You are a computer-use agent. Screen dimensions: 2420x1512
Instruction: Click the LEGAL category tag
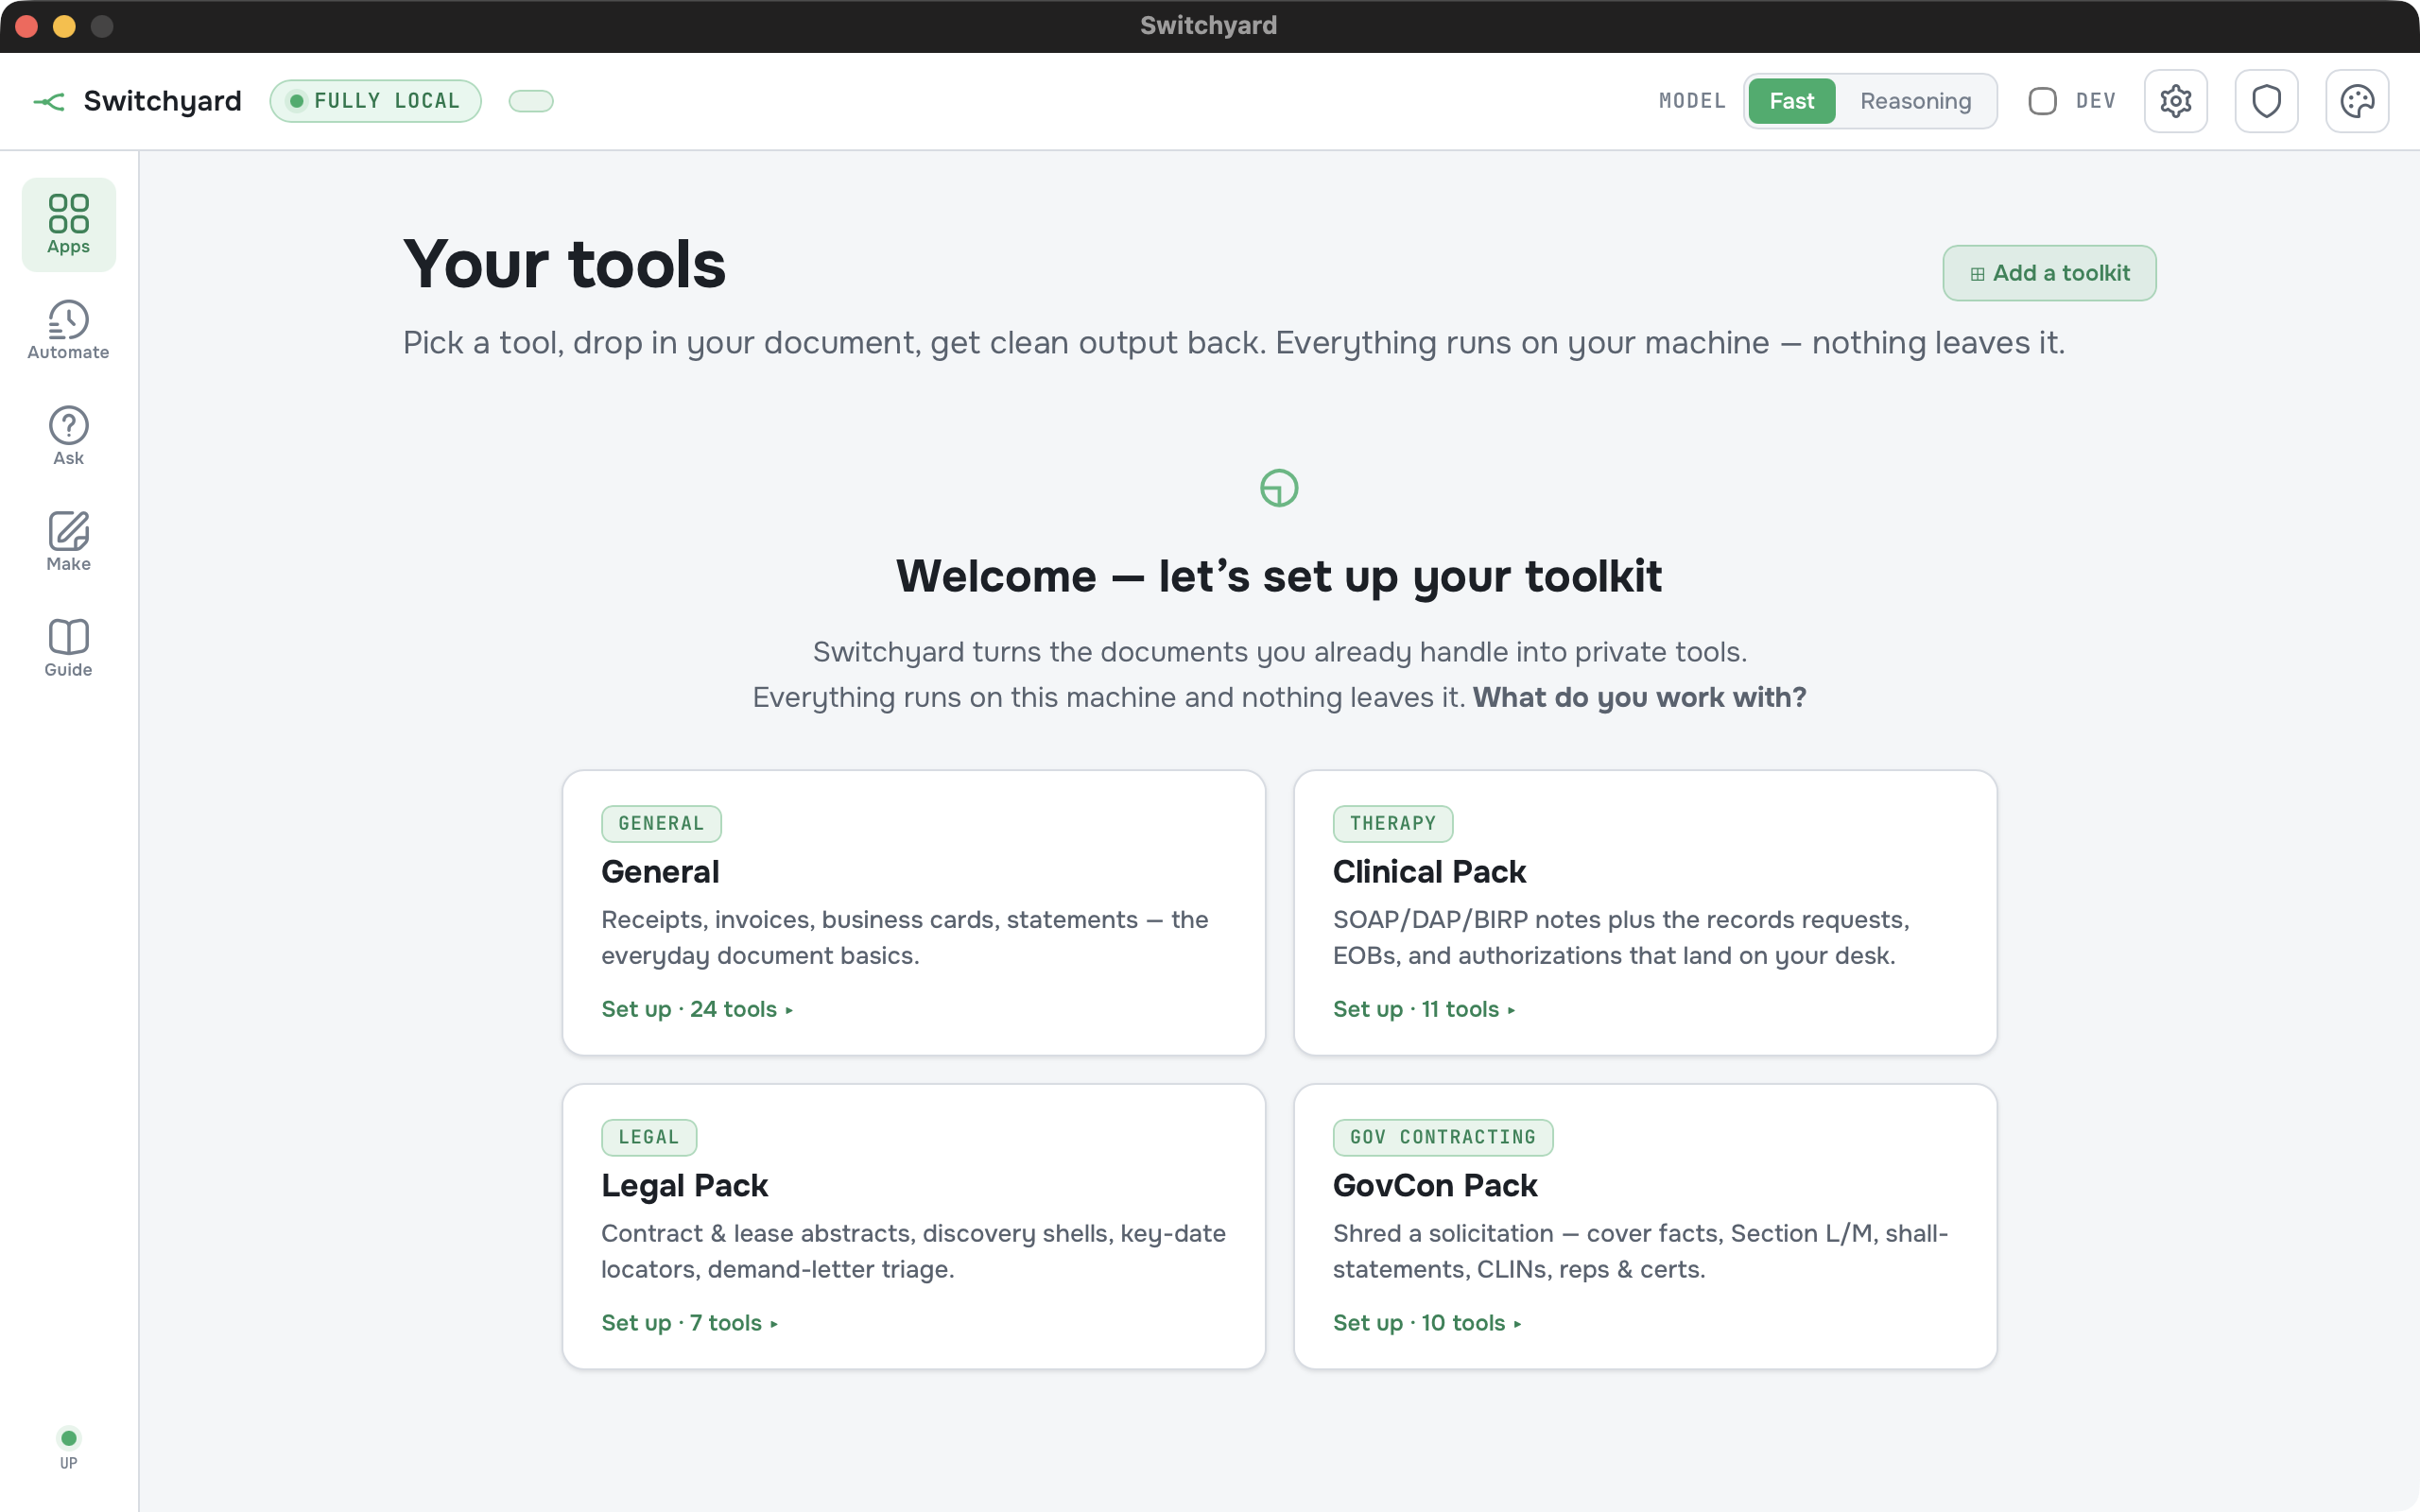tap(649, 1138)
